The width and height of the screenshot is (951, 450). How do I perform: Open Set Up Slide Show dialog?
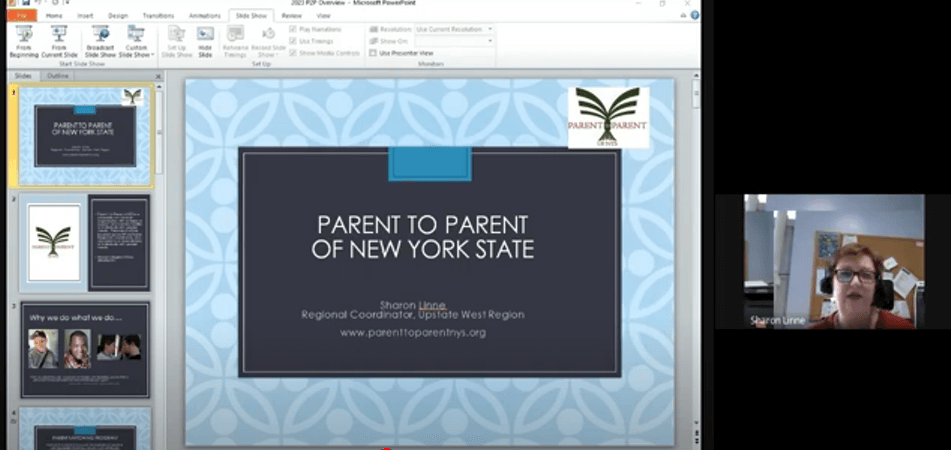click(176, 41)
